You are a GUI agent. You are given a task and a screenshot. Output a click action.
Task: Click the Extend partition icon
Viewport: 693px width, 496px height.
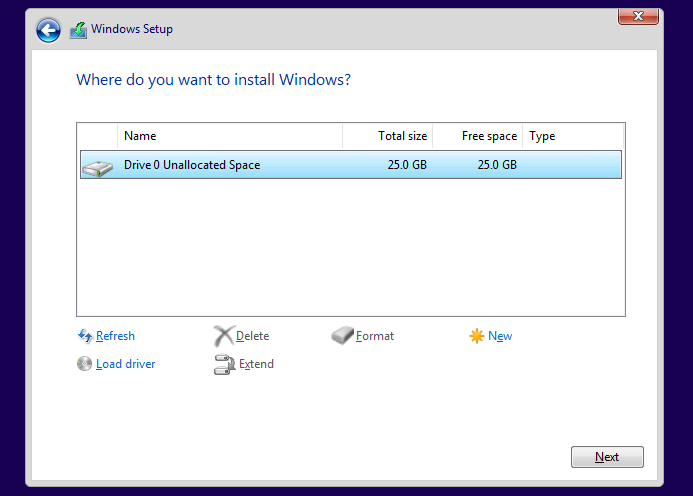[x=224, y=364]
